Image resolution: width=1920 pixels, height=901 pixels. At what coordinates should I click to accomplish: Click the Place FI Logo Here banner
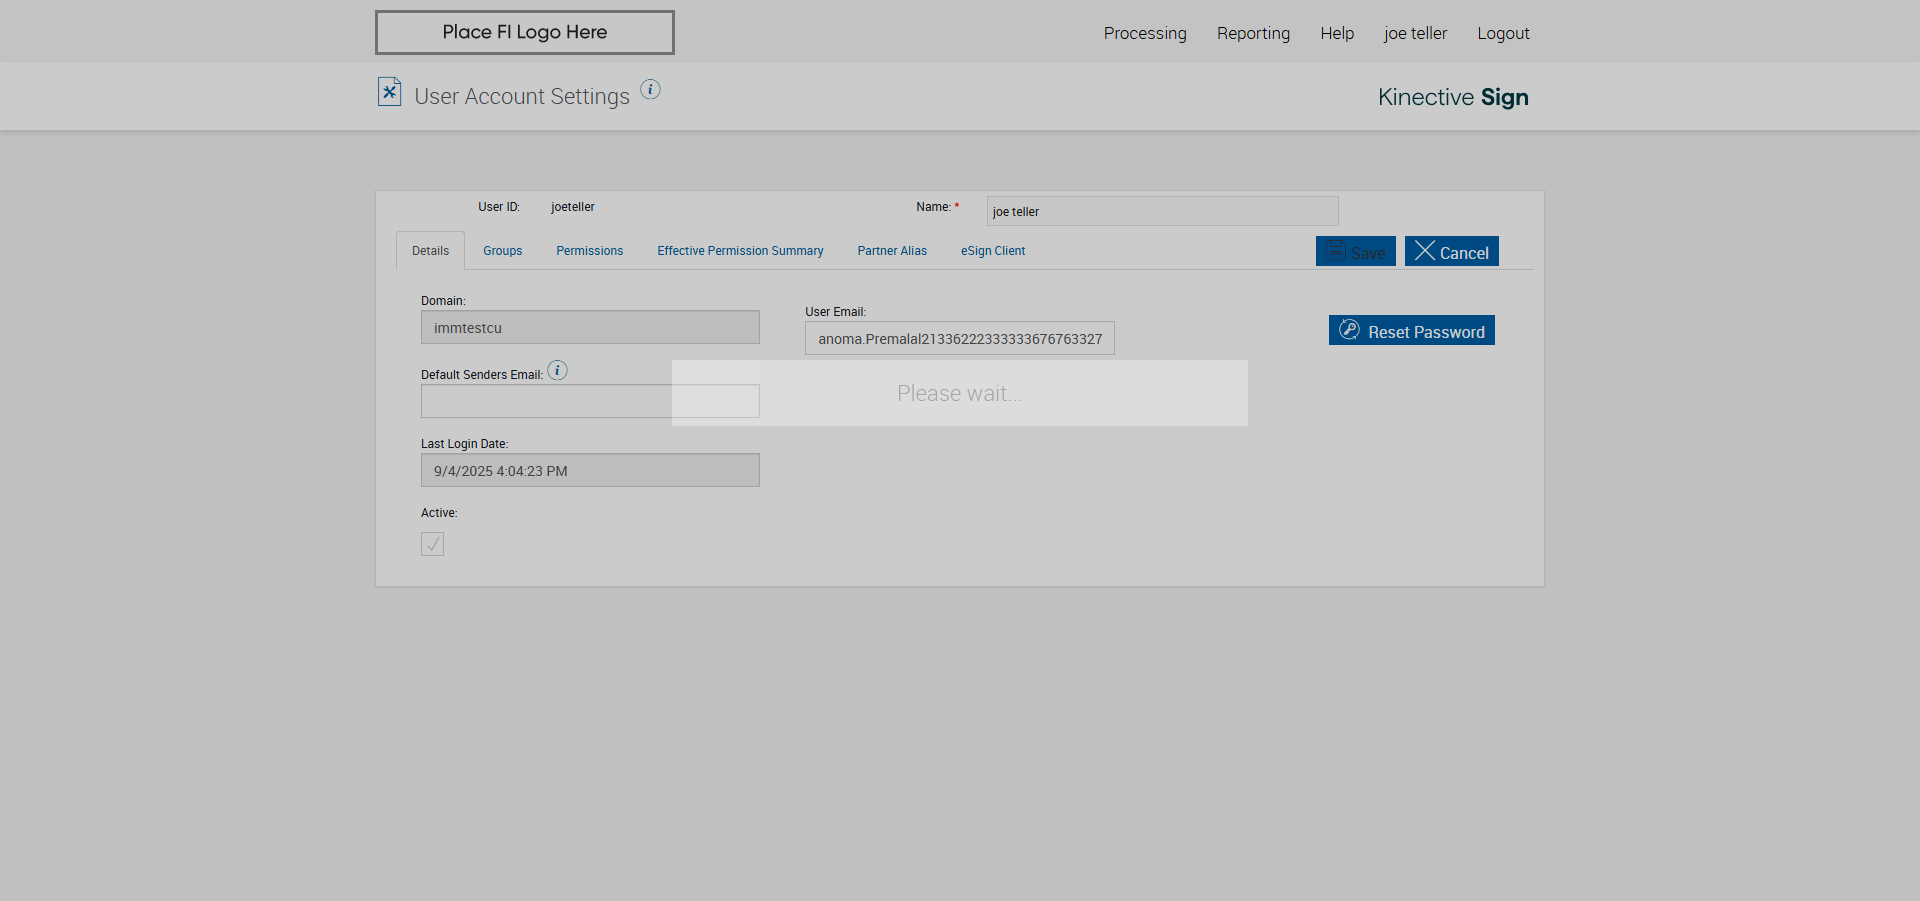(525, 32)
